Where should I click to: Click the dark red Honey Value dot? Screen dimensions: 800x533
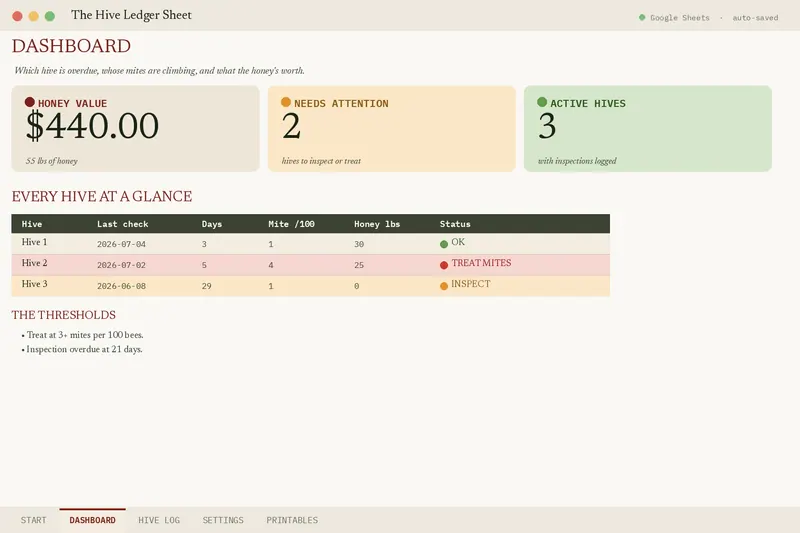[x=30, y=102]
